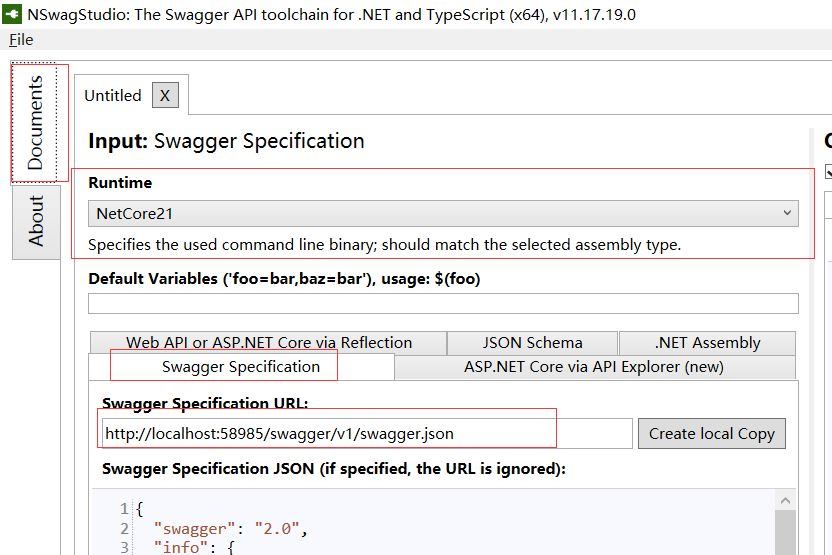Image resolution: width=832 pixels, height=555 pixels.
Task: Select the Untitled document tab
Action: [x=112, y=95]
